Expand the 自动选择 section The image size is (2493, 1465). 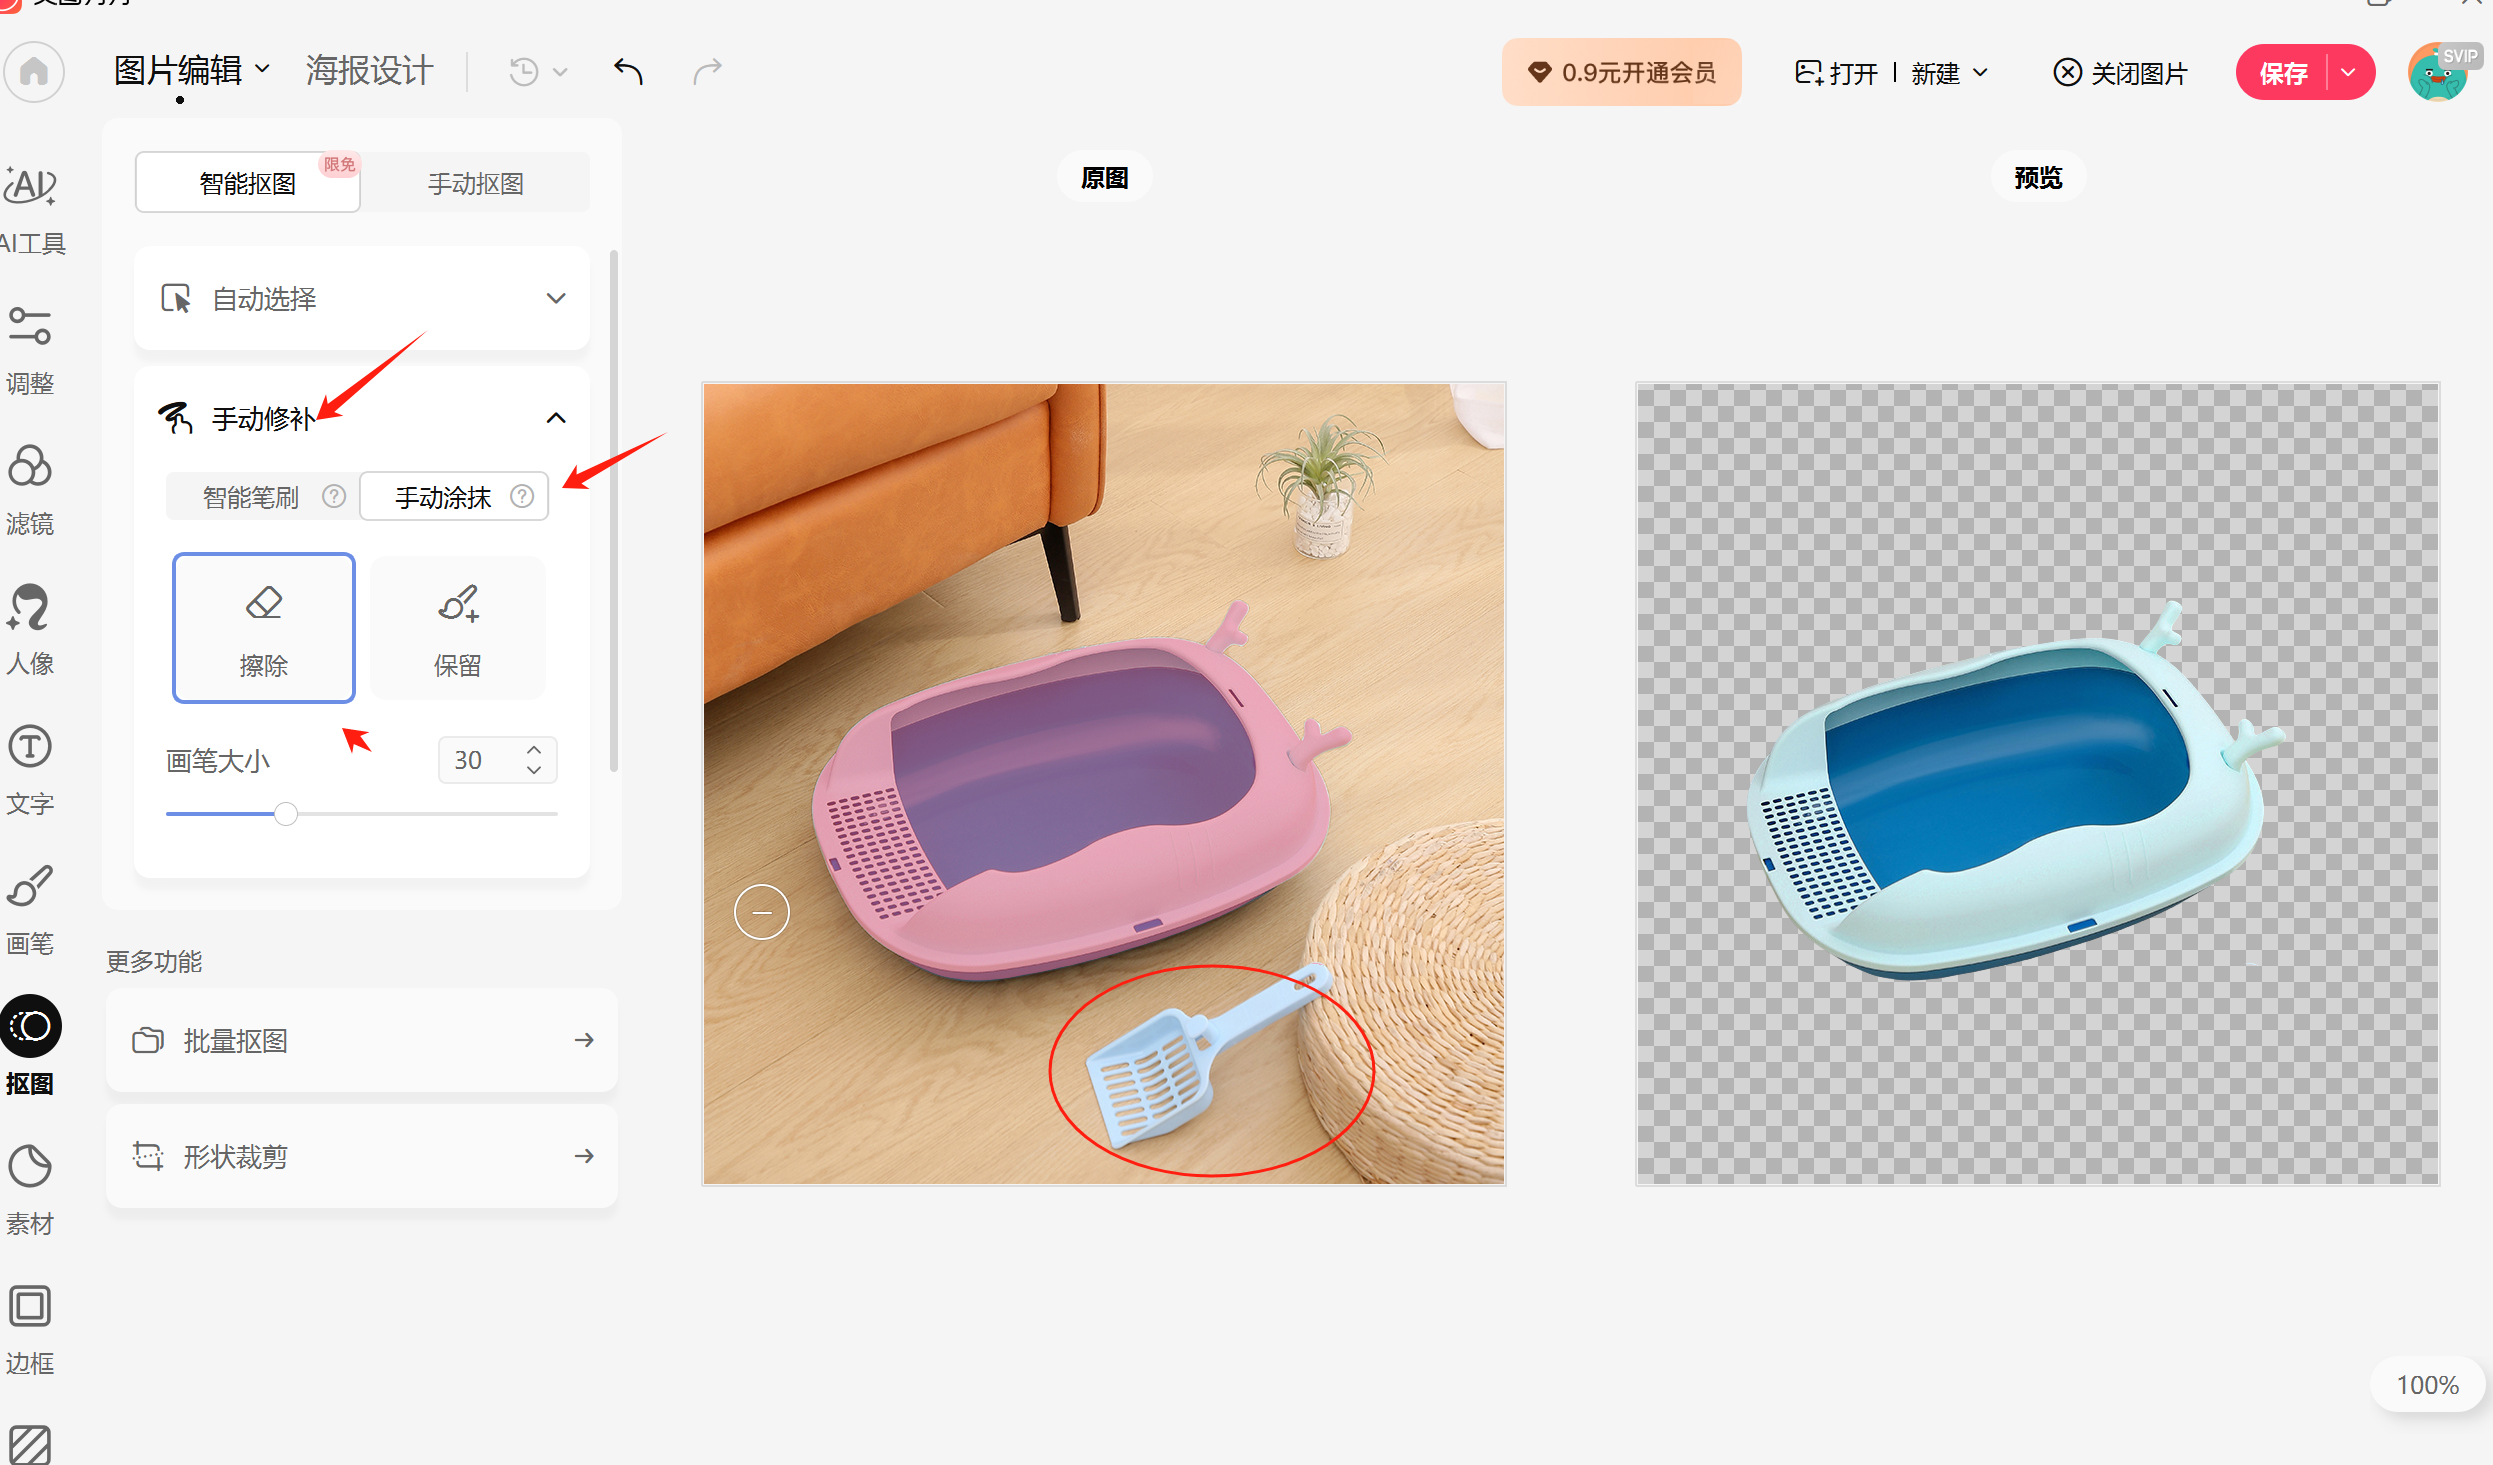(x=362, y=298)
